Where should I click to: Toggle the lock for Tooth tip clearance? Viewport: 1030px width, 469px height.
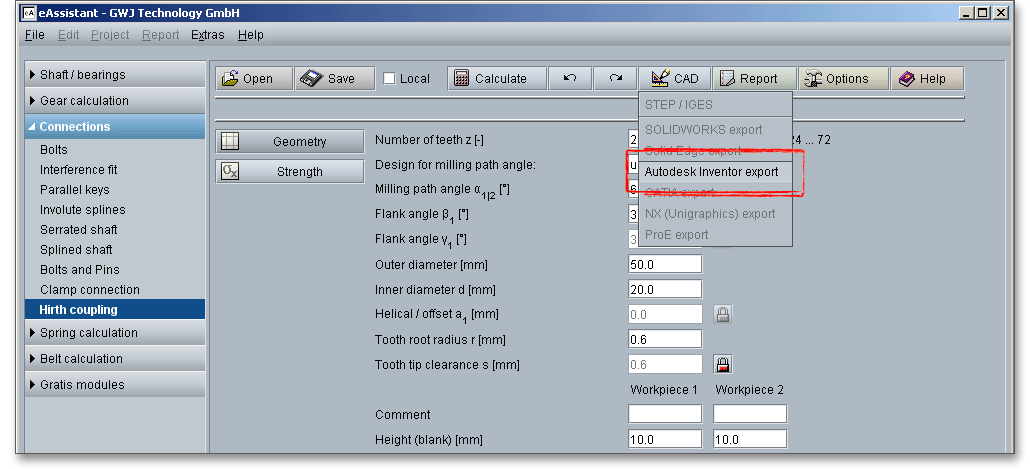pos(722,364)
